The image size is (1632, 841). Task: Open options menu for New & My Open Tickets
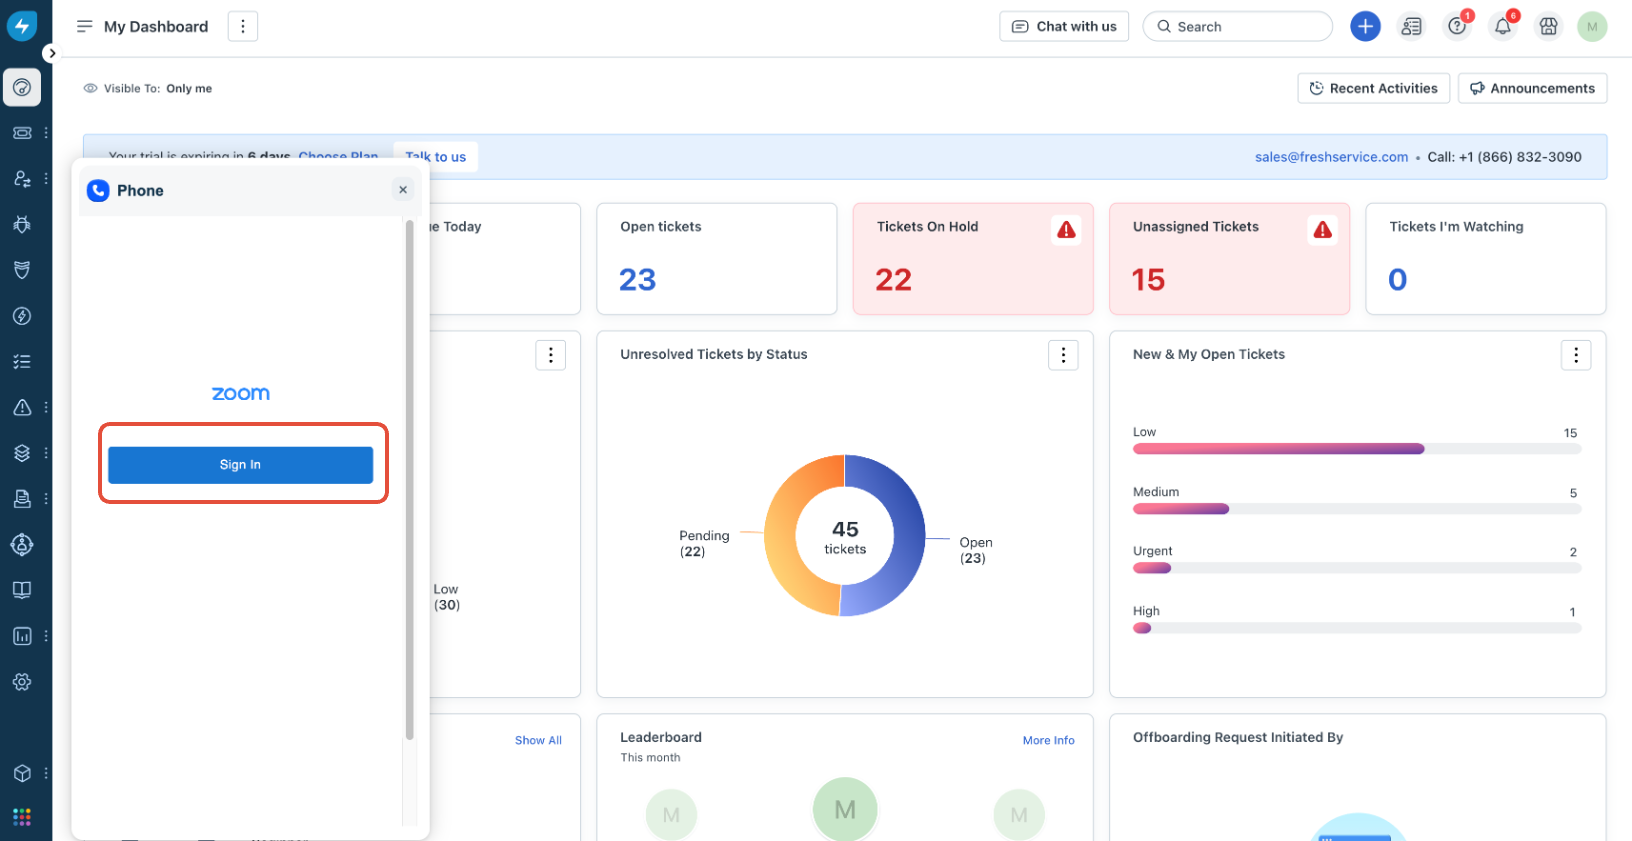coord(1576,355)
